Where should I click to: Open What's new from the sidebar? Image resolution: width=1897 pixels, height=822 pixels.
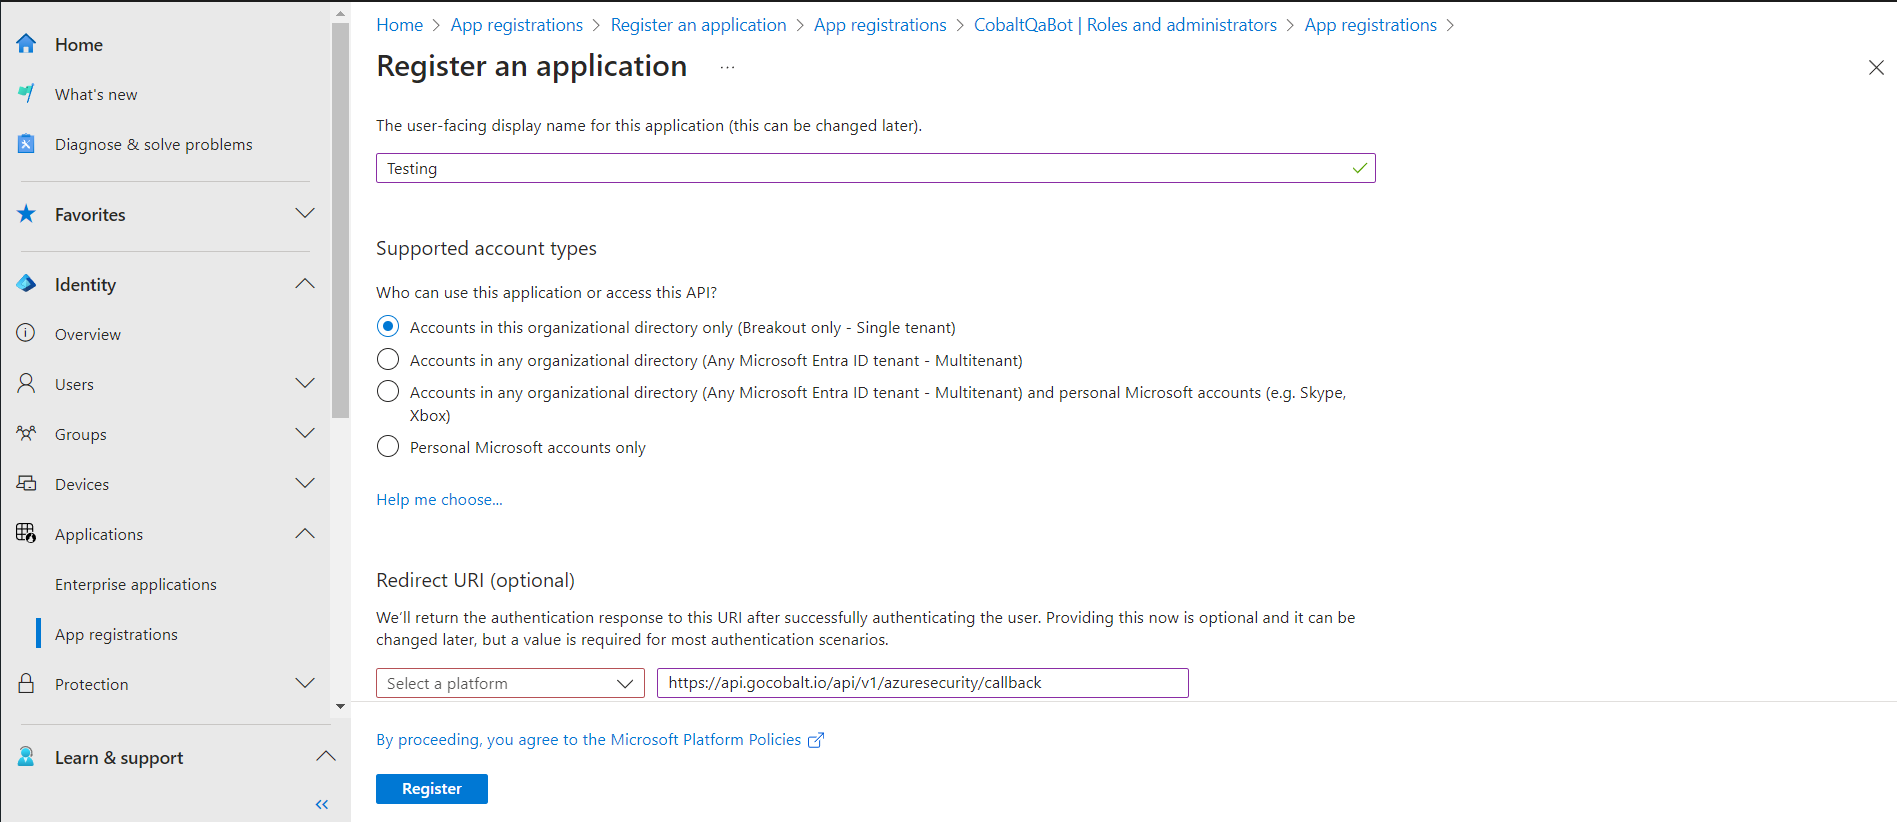point(96,94)
